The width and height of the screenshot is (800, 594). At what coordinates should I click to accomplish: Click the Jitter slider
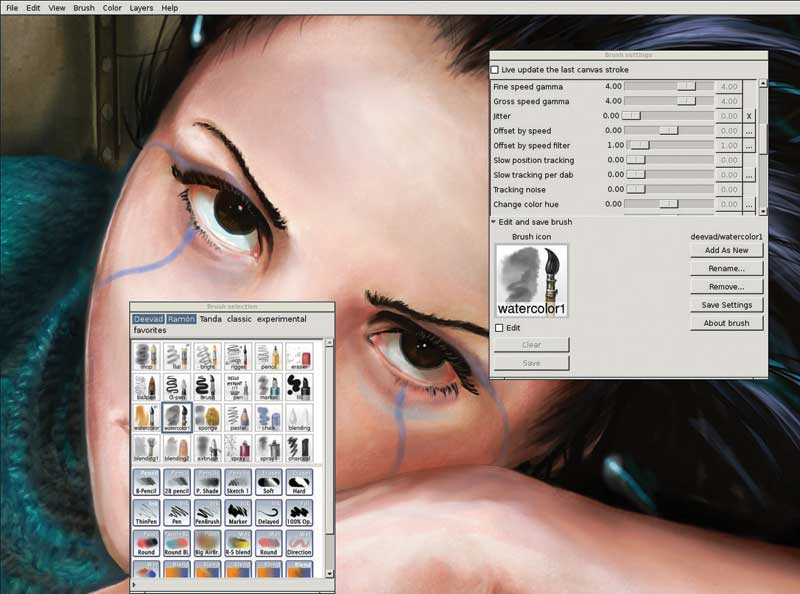(669, 116)
